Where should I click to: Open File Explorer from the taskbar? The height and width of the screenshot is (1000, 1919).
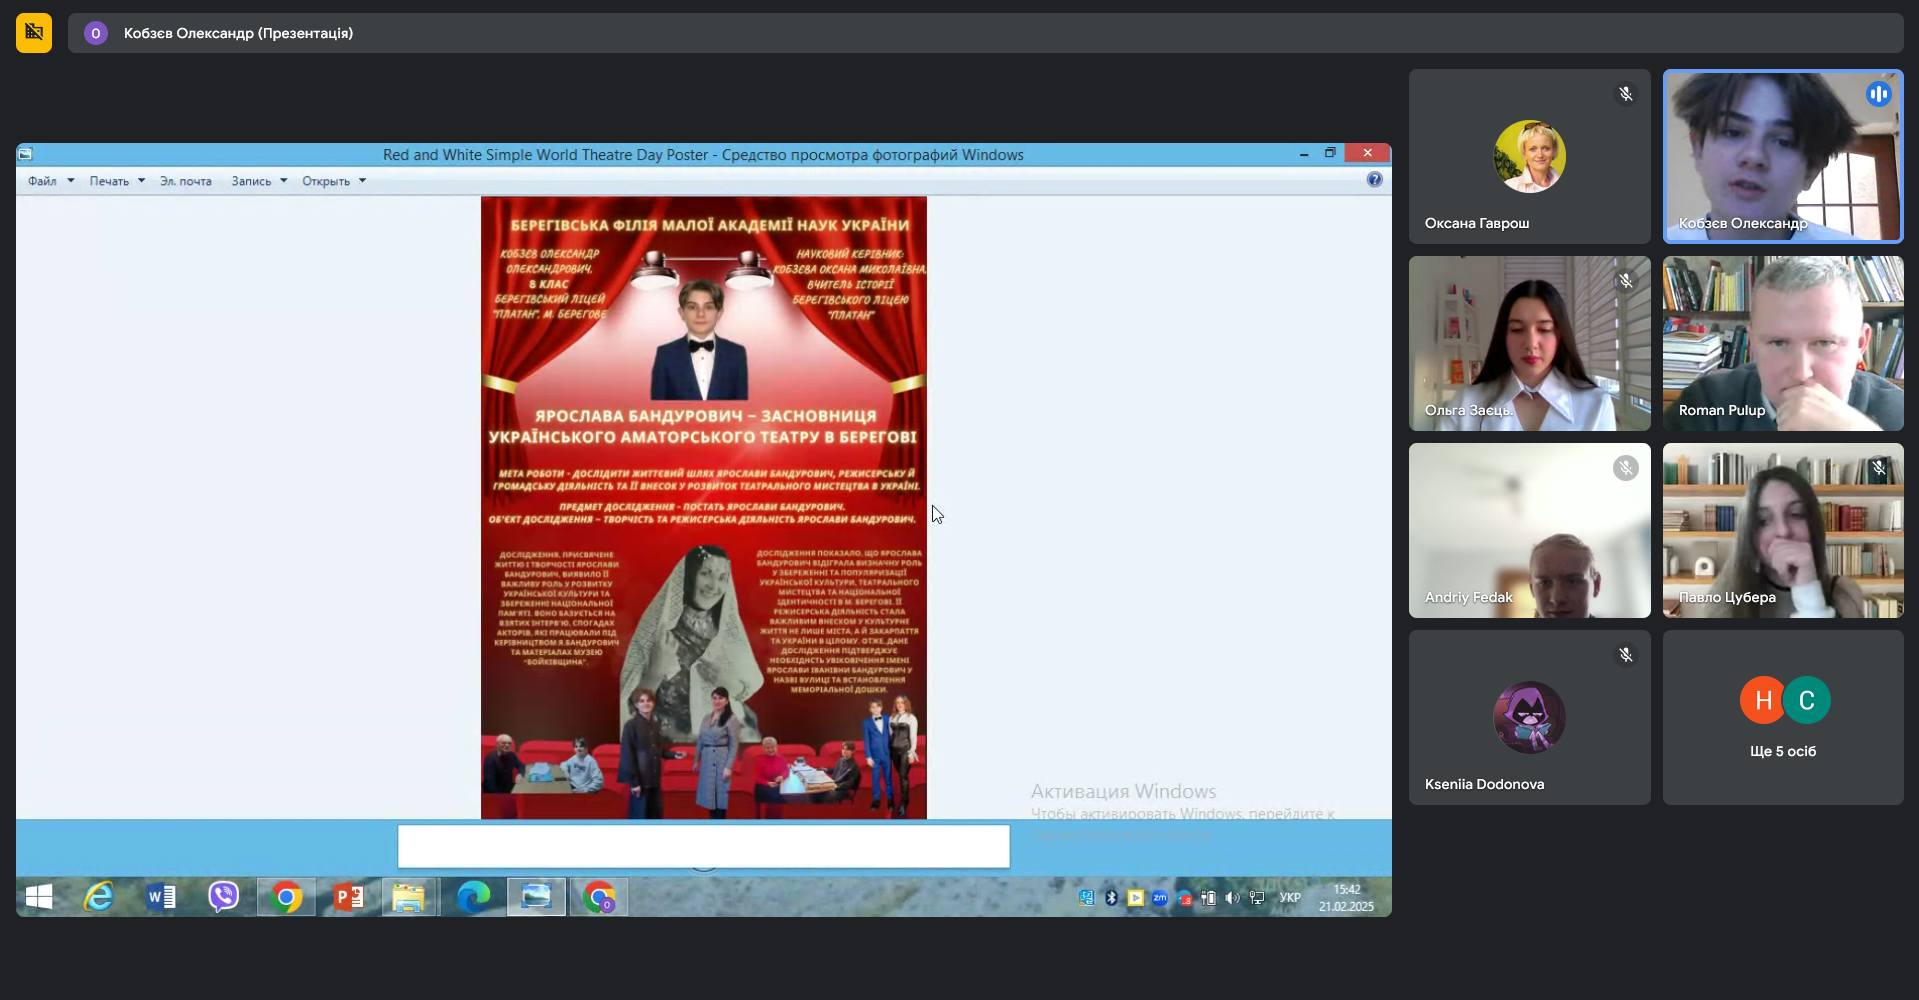[x=409, y=898]
